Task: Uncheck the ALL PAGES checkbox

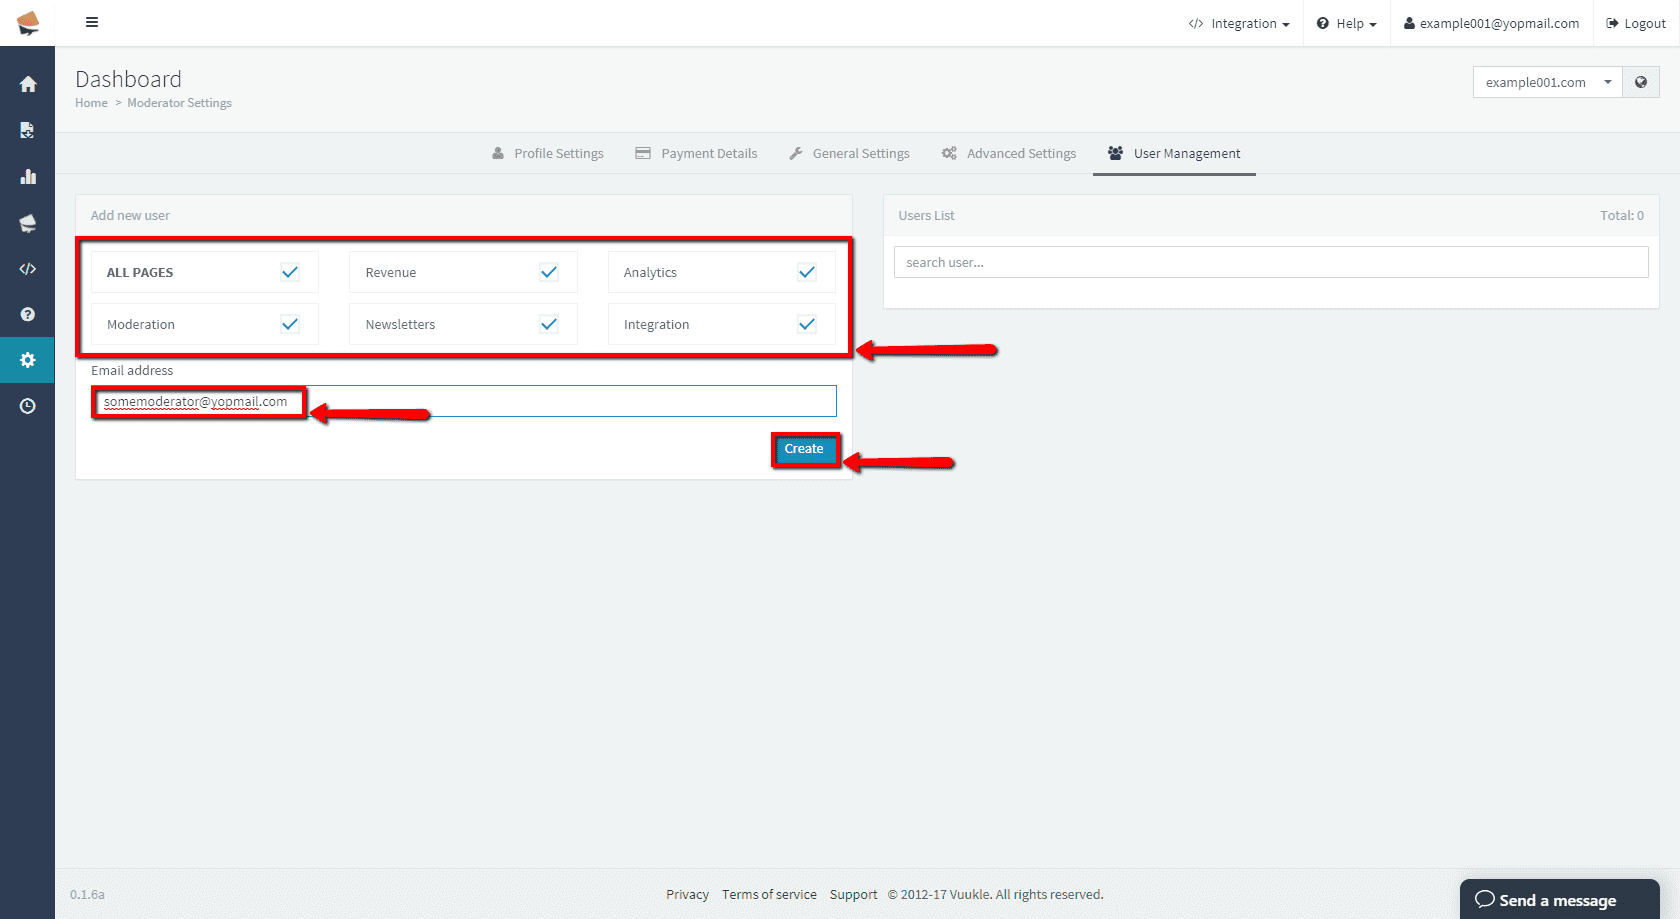Action: pyautogui.click(x=290, y=272)
